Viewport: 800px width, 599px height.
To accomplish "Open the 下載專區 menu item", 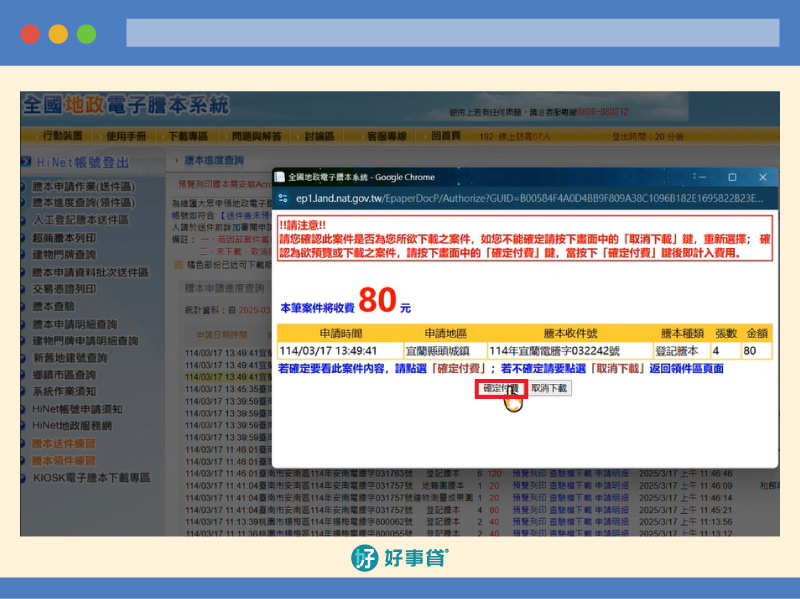I will pos(188,135).
